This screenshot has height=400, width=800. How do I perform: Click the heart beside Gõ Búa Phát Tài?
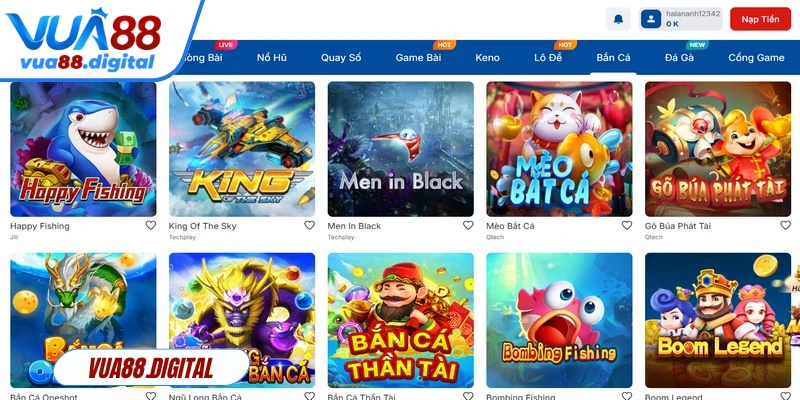(785, 225)
